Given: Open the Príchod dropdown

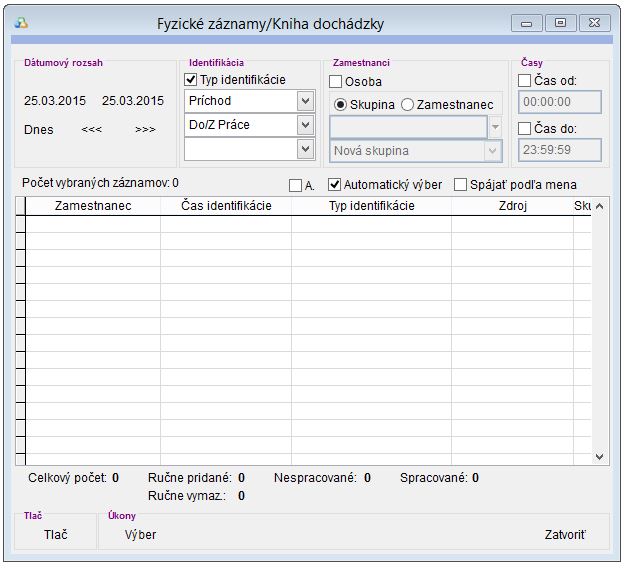Looking at the screenshot, I should pos(305,101).
